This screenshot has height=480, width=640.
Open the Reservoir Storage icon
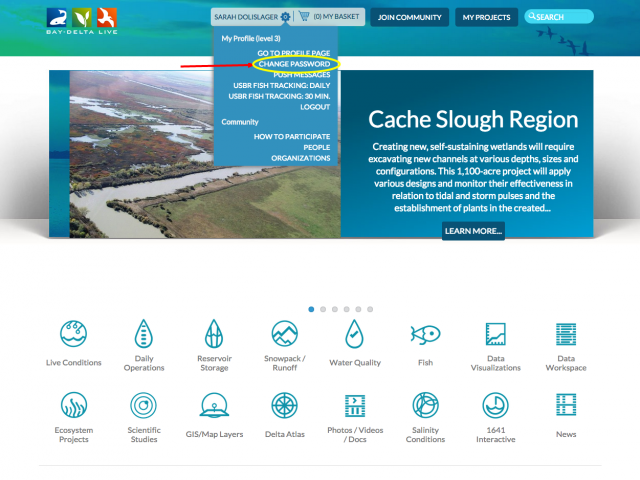click(214, 333)
